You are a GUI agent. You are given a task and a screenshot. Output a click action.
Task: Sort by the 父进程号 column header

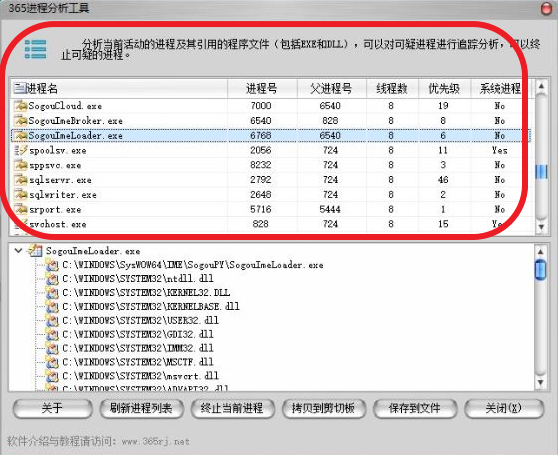332,88
